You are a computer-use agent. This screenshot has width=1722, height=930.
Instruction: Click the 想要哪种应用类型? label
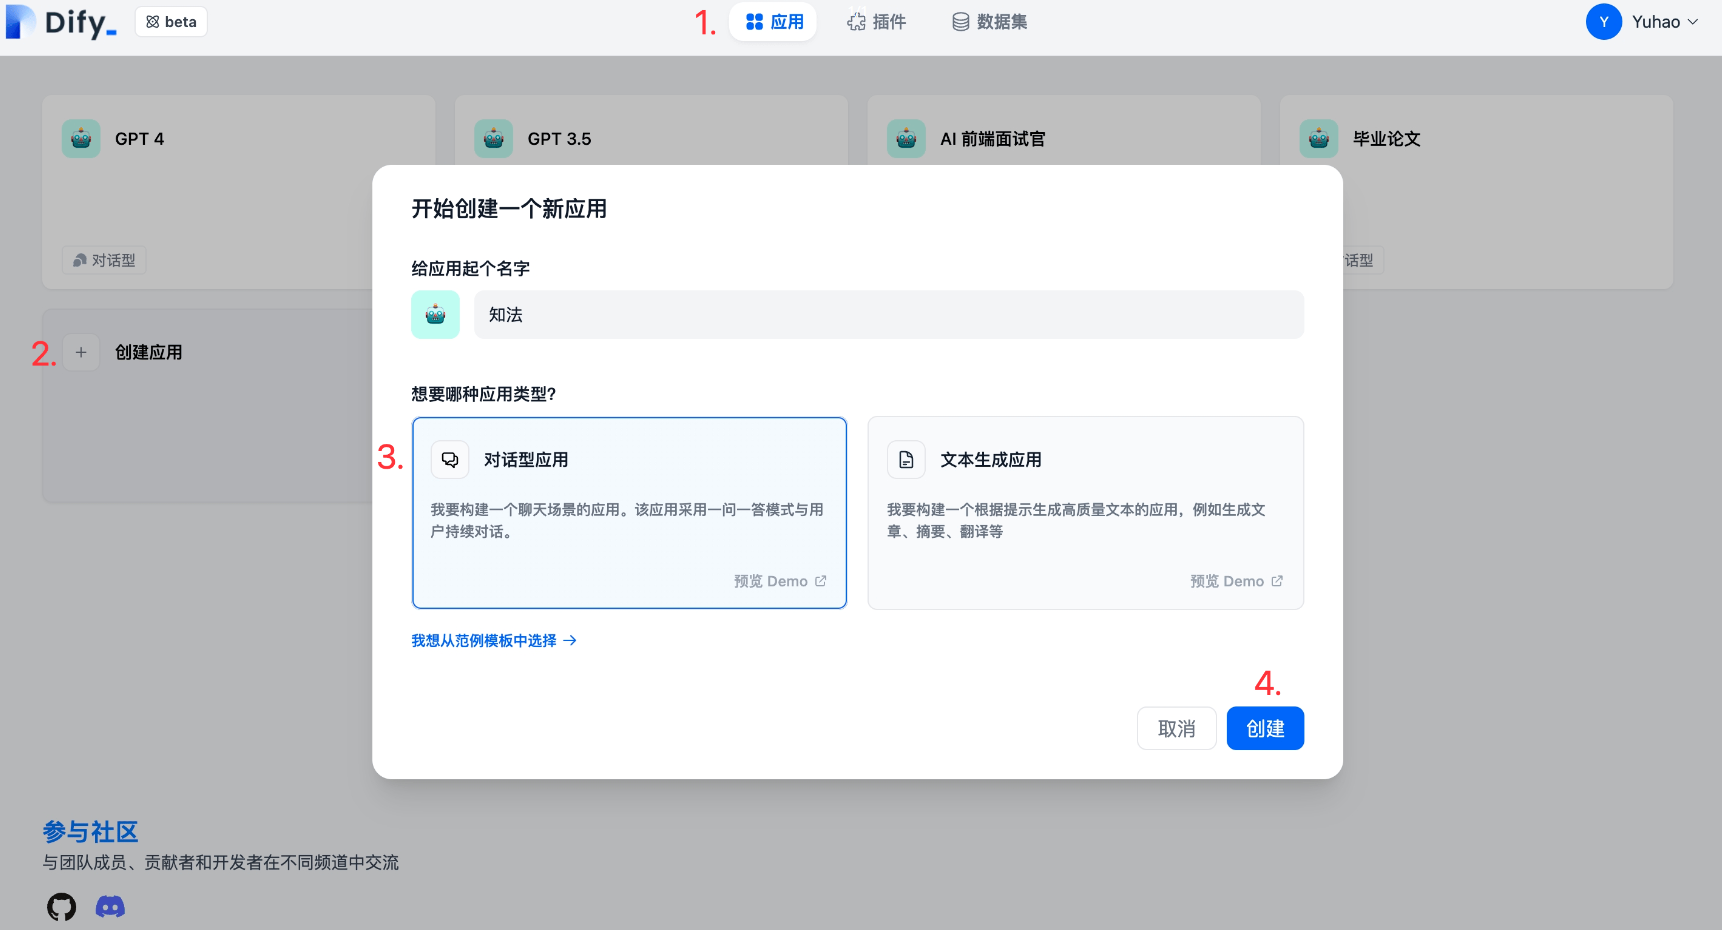pos(484,394)
